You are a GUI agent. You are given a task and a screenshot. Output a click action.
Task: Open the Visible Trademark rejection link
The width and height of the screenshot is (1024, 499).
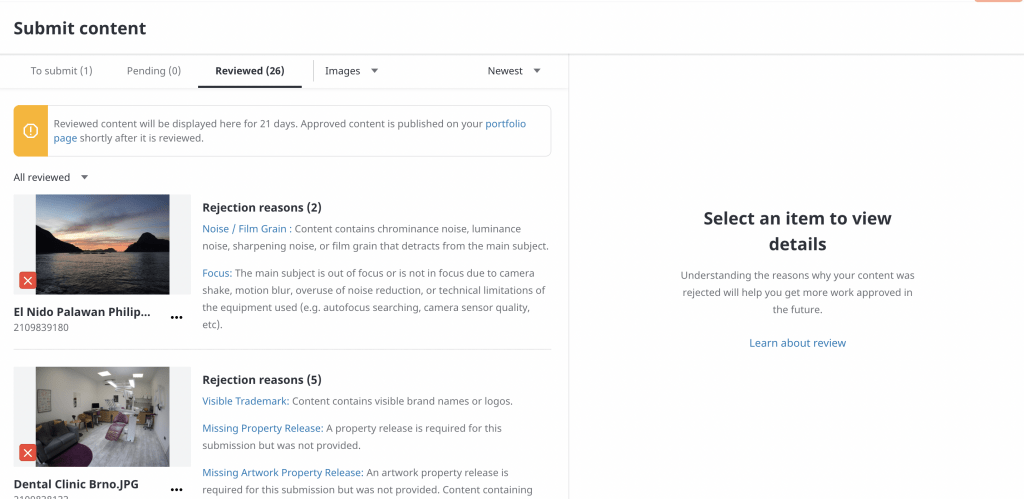[245, 401]
